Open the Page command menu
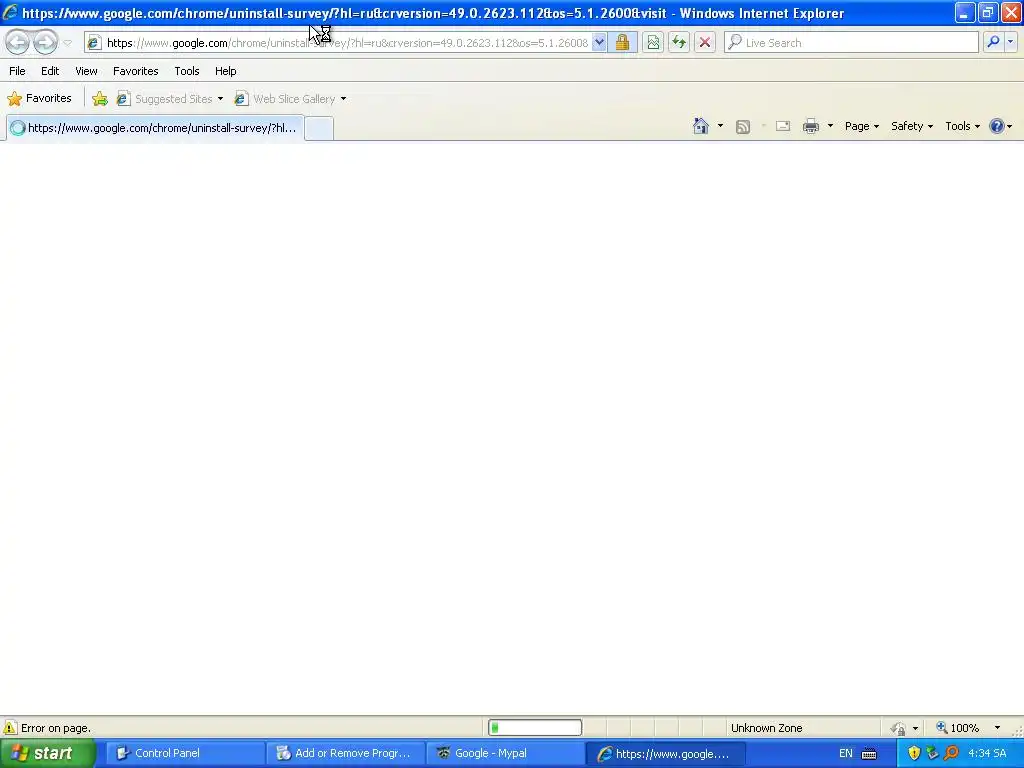This screenshot has height=768, width=1024. tap(861, 126)
